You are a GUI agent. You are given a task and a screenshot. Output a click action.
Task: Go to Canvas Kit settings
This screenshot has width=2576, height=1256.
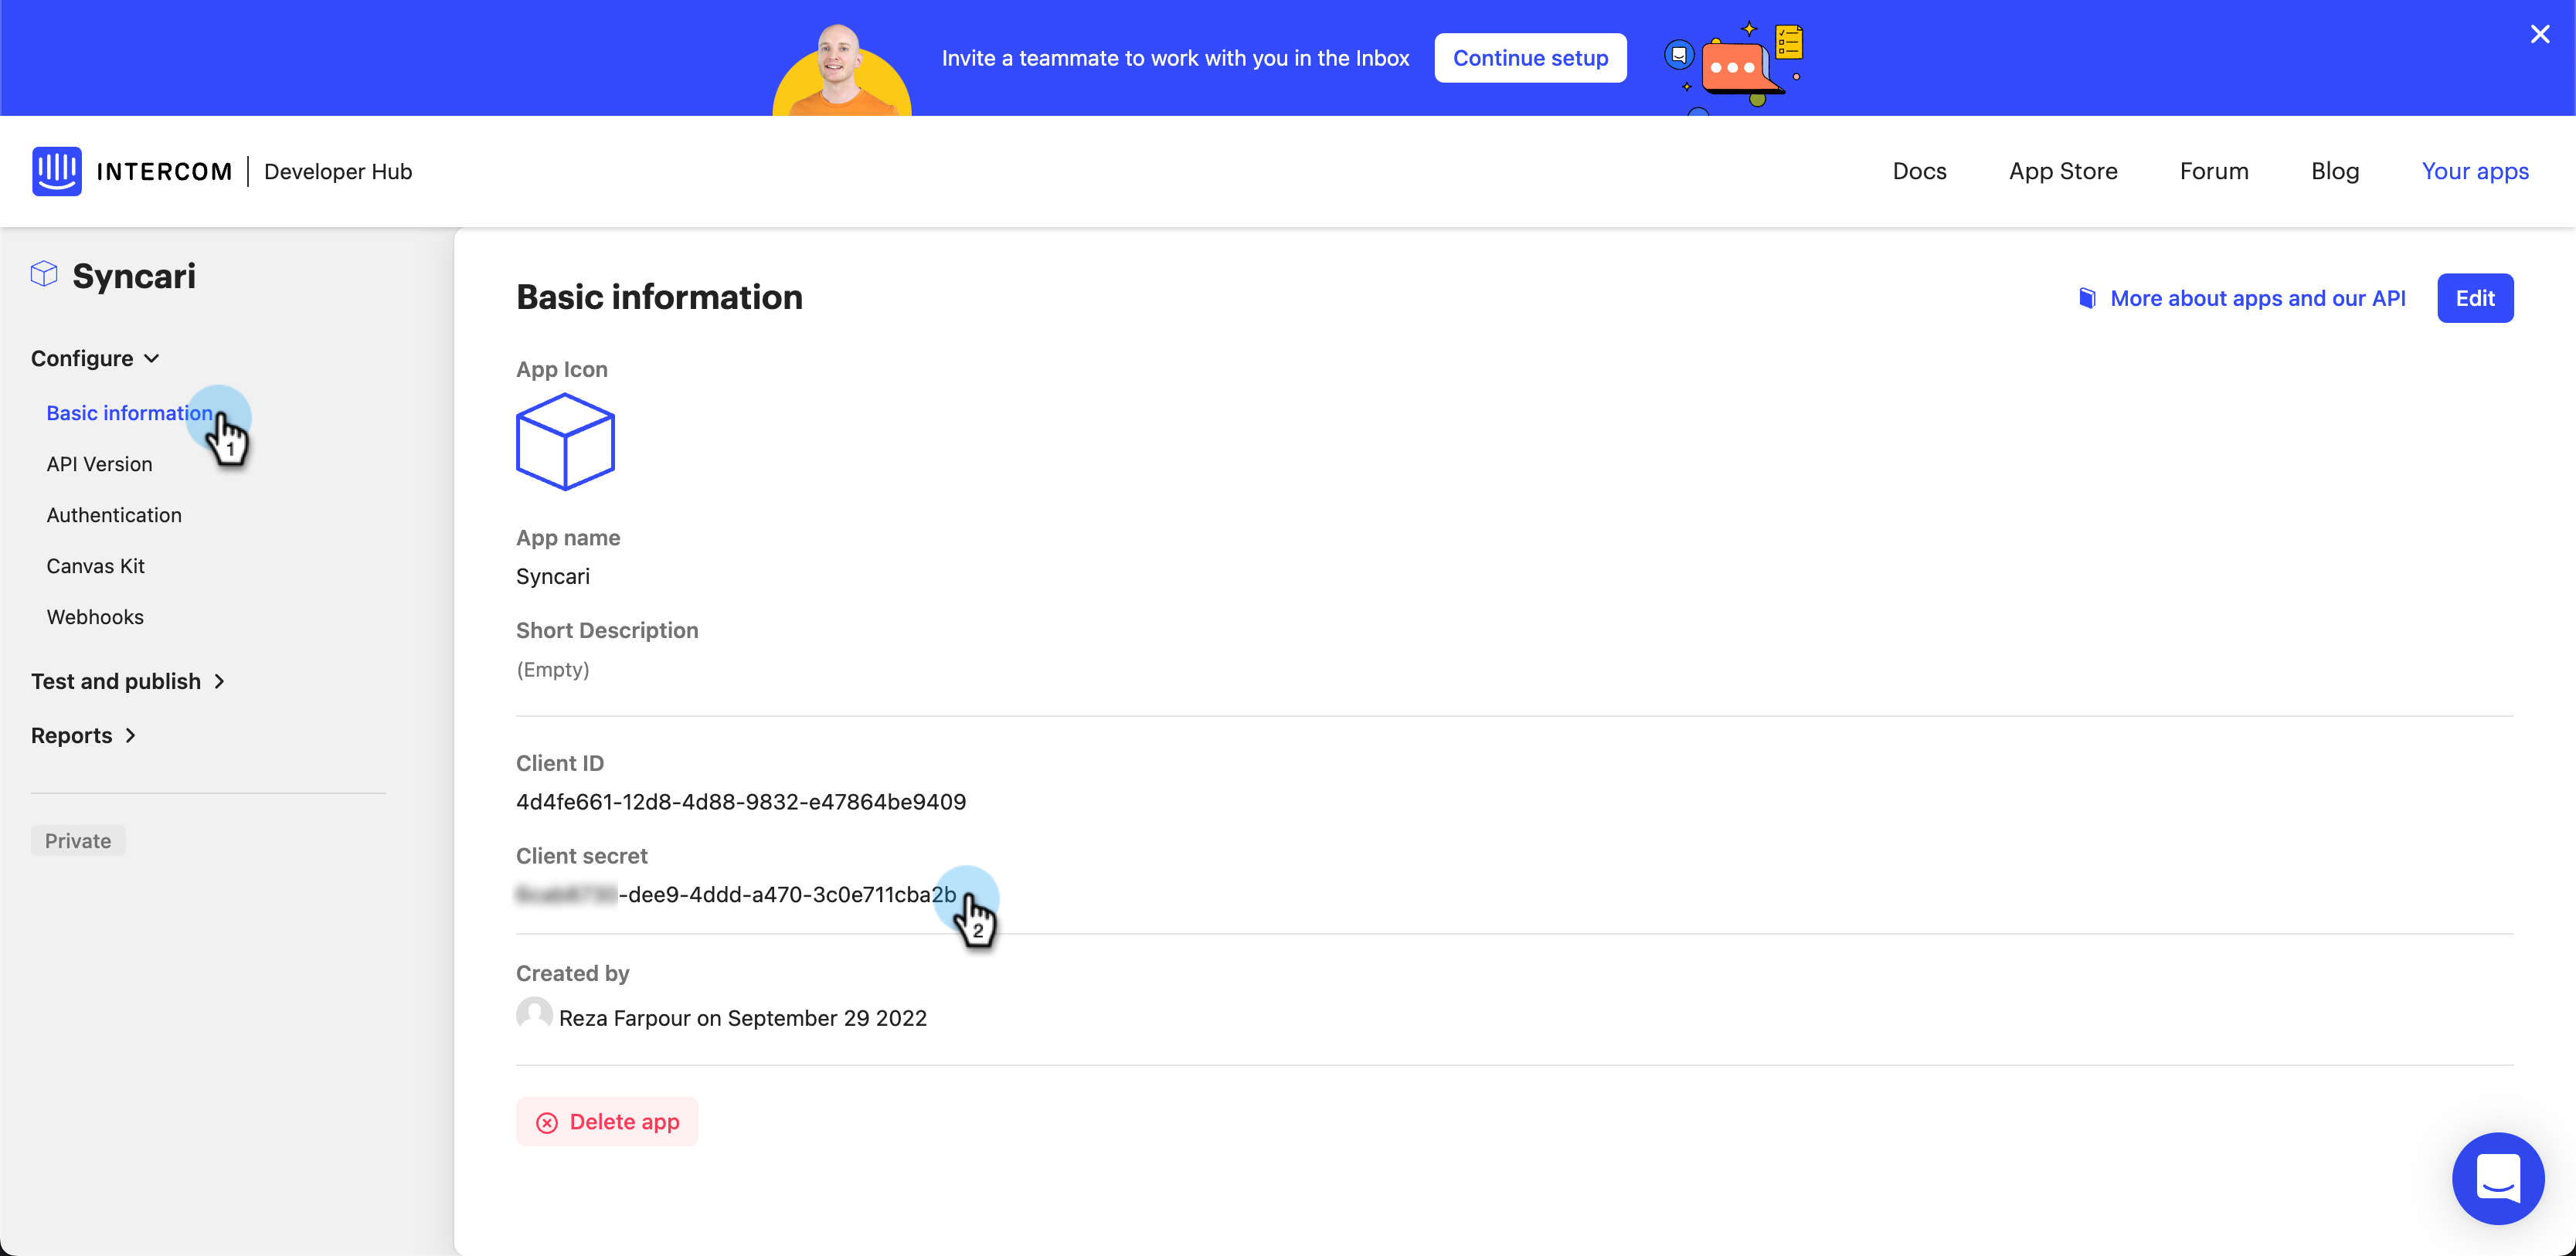point(95,566)
